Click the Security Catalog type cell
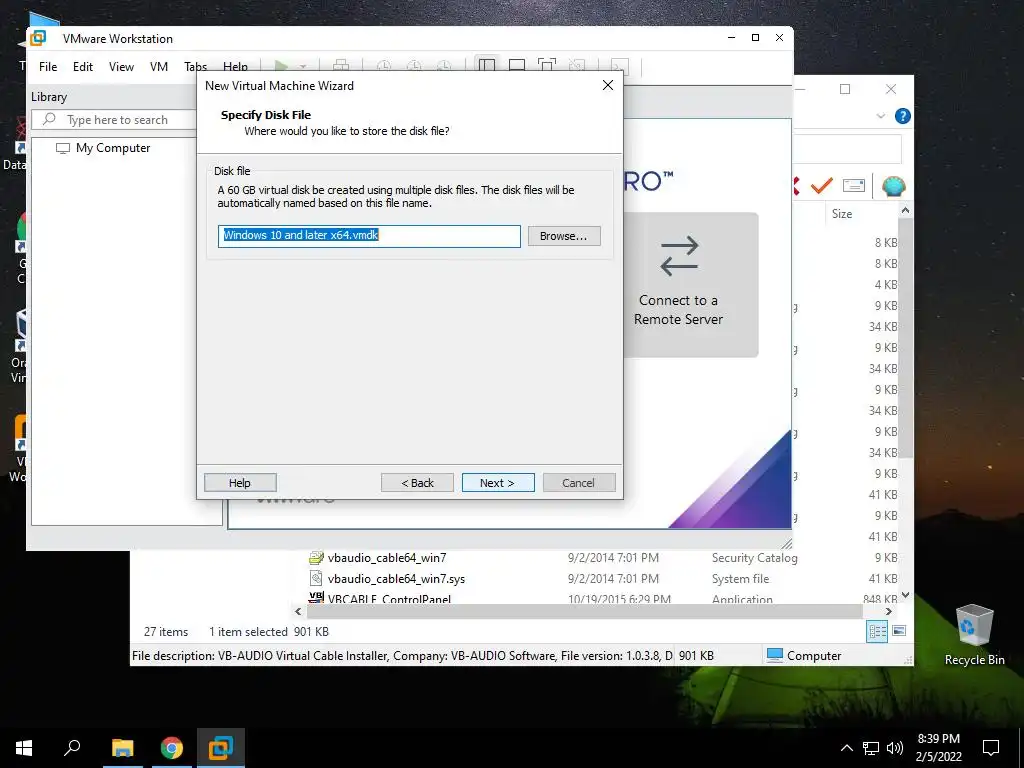 point(754,558)
